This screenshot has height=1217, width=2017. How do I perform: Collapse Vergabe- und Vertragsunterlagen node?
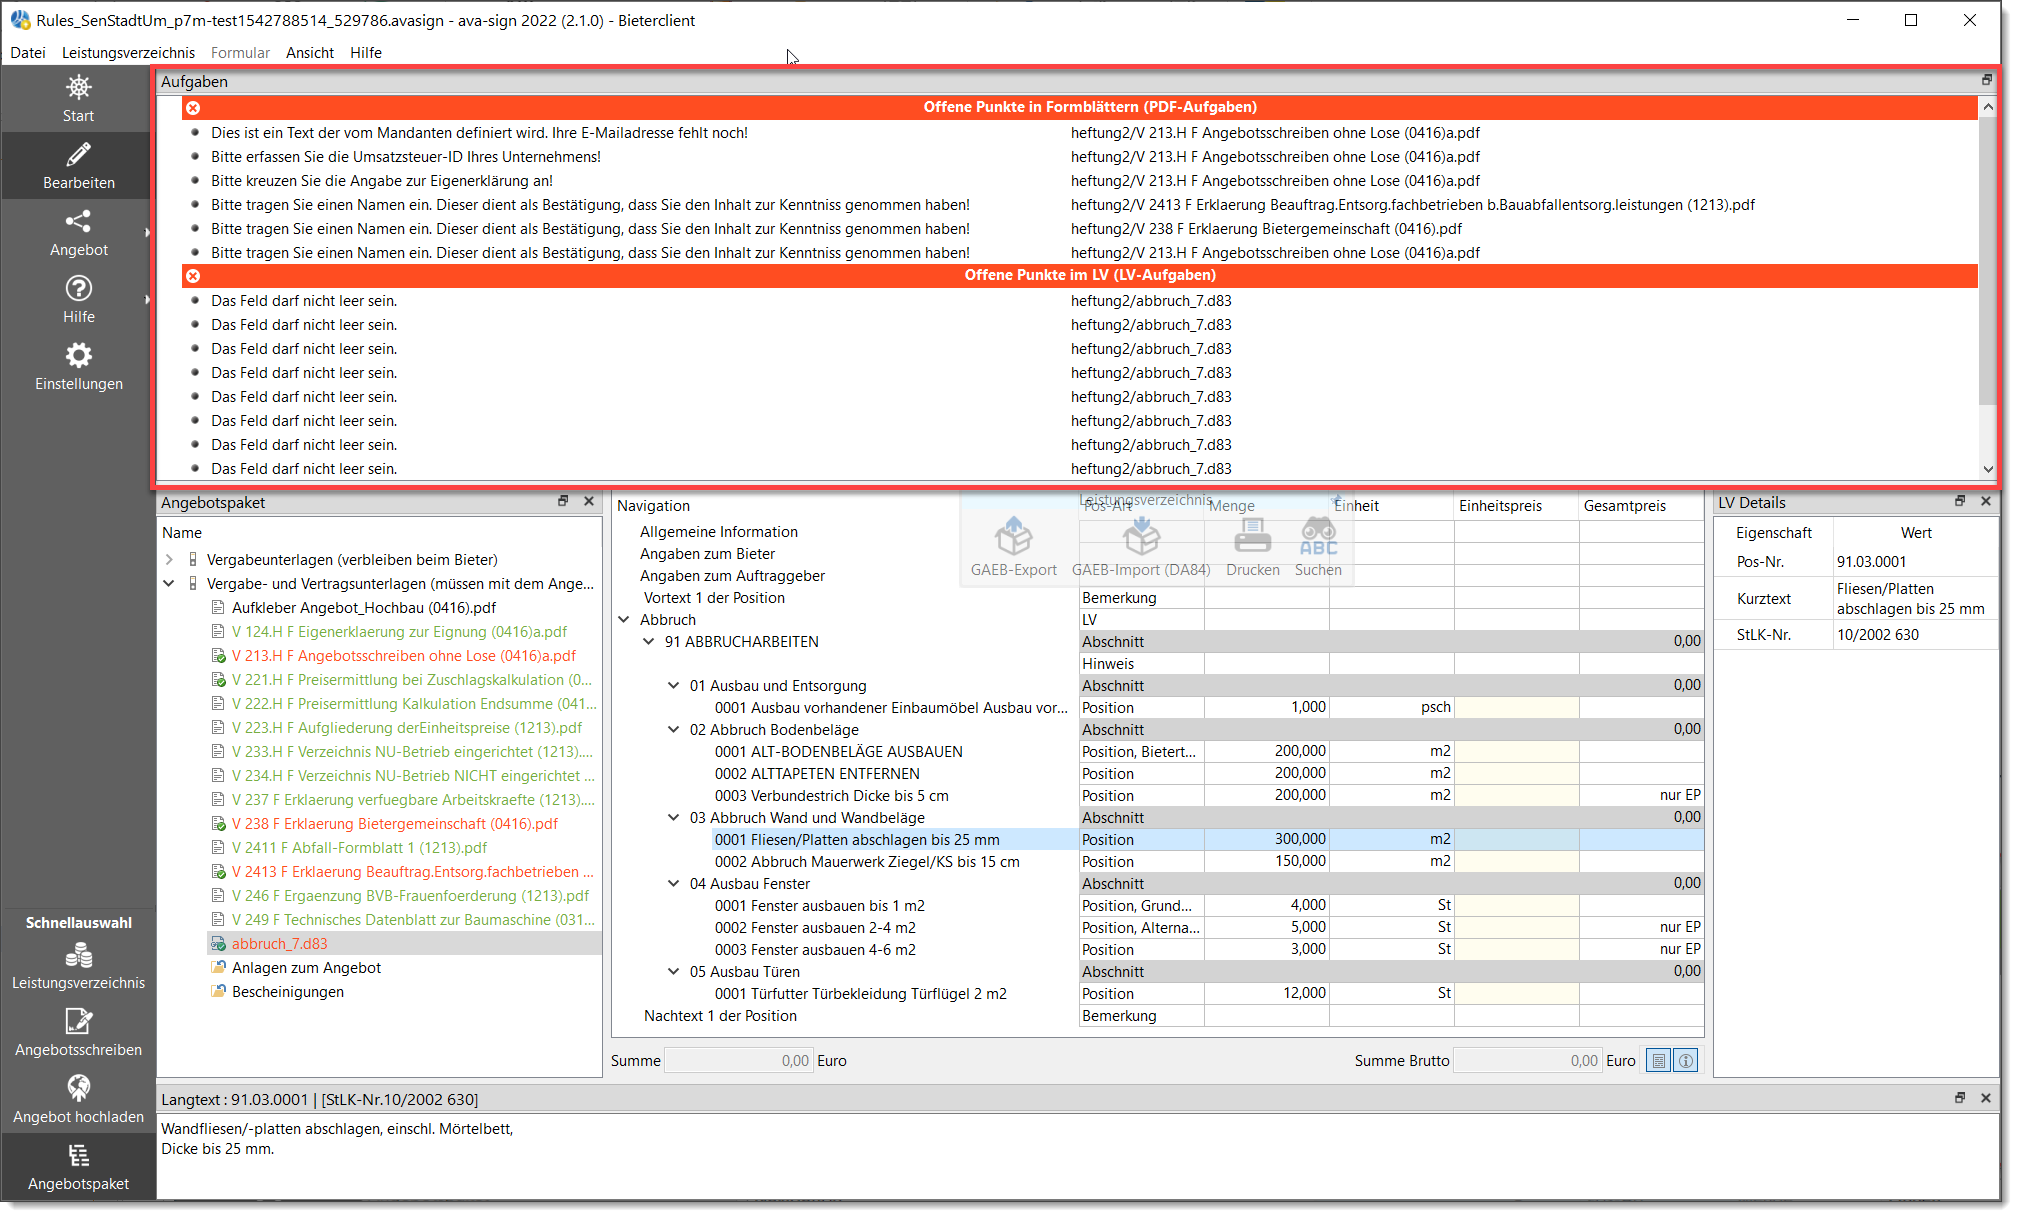[x=169, y=584]
